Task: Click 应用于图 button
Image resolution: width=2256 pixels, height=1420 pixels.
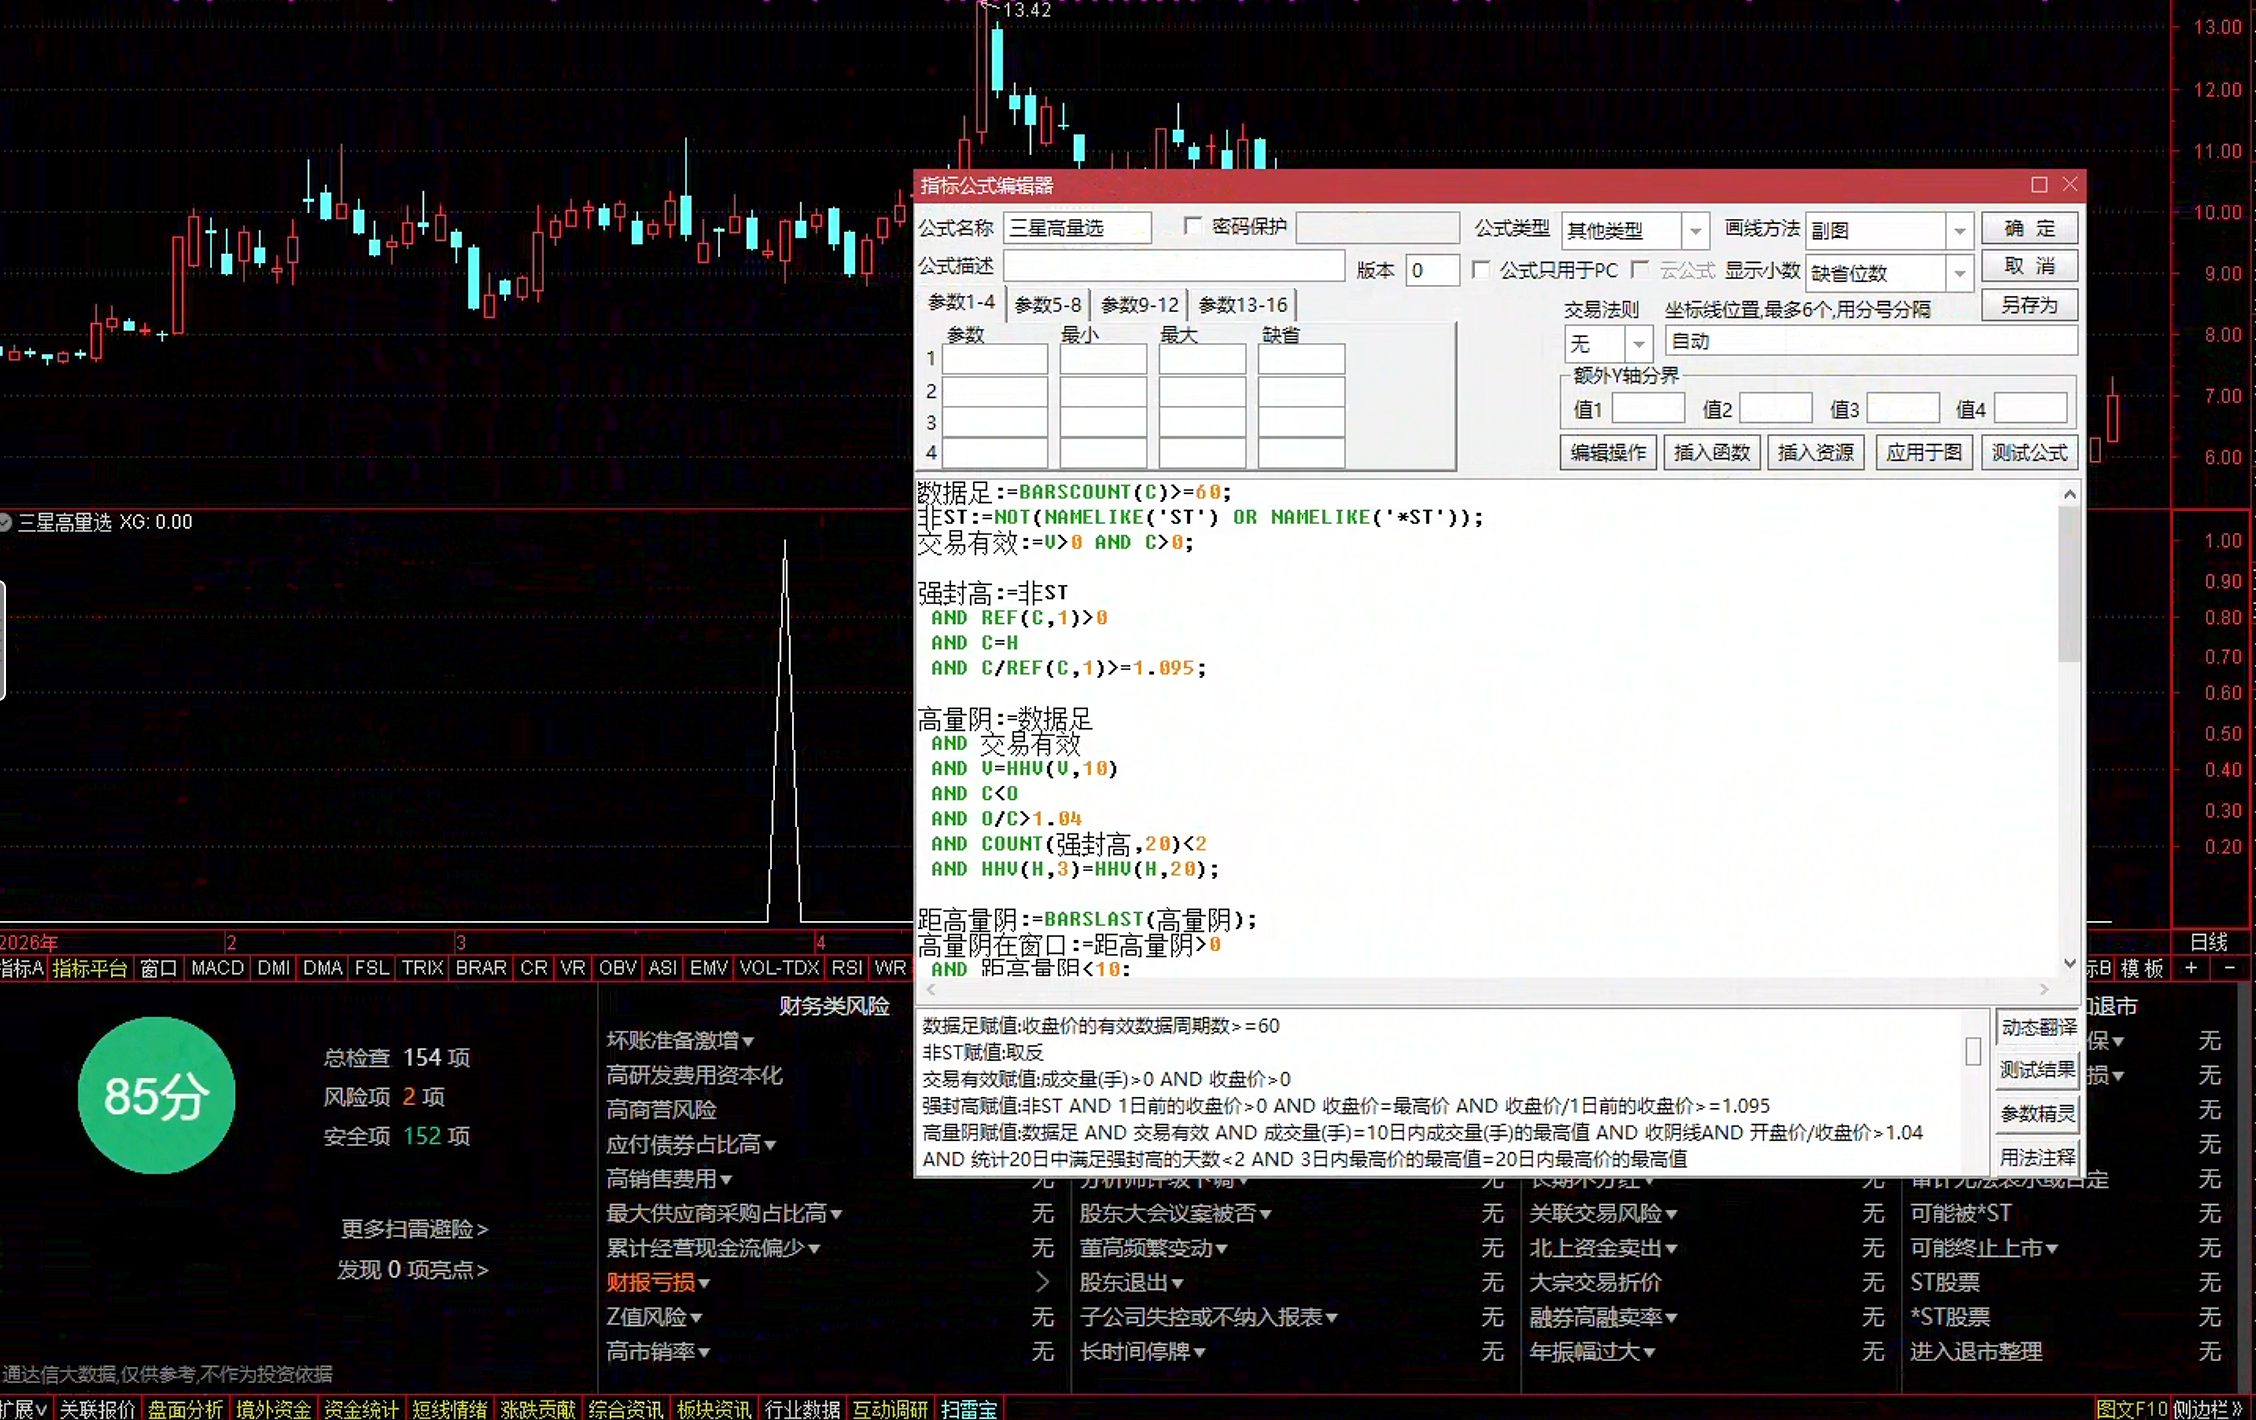Action: [1924, 453]
